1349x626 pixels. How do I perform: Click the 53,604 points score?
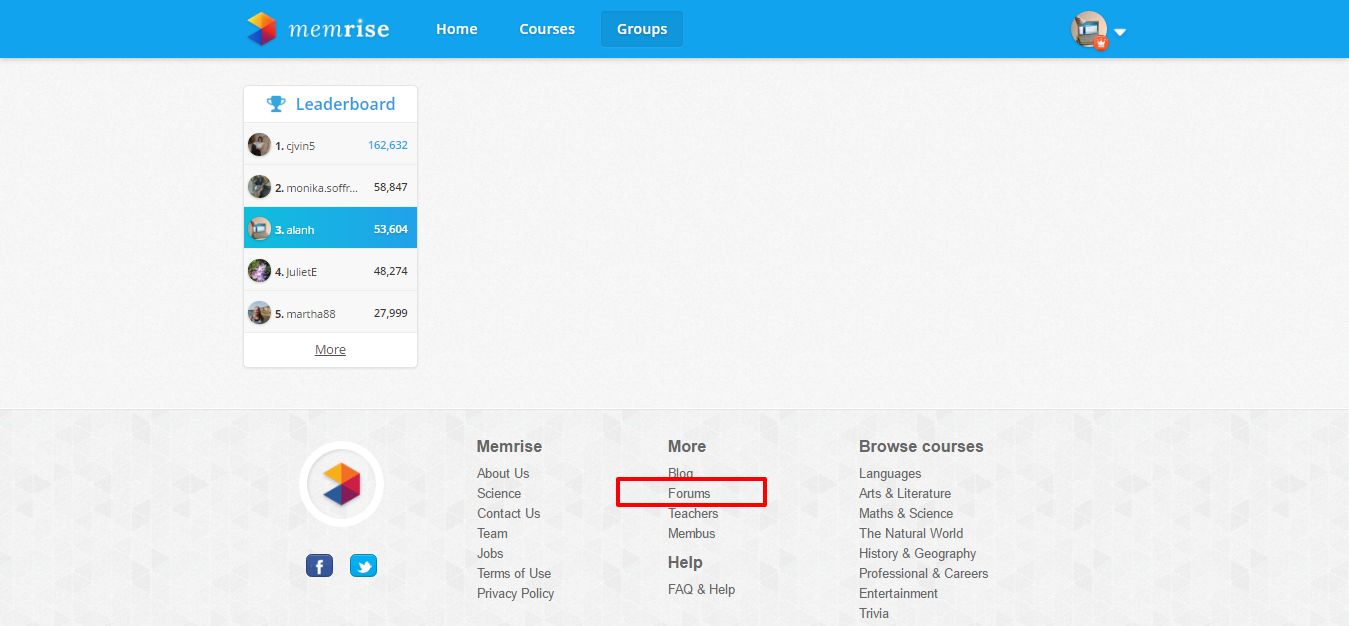coord(390,229)
